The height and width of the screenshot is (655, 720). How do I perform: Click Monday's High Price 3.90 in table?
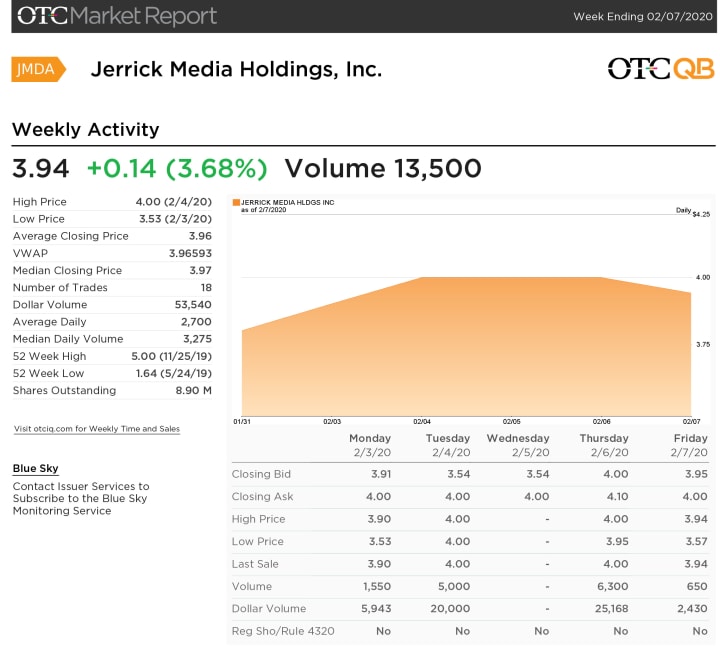[379, 519]
